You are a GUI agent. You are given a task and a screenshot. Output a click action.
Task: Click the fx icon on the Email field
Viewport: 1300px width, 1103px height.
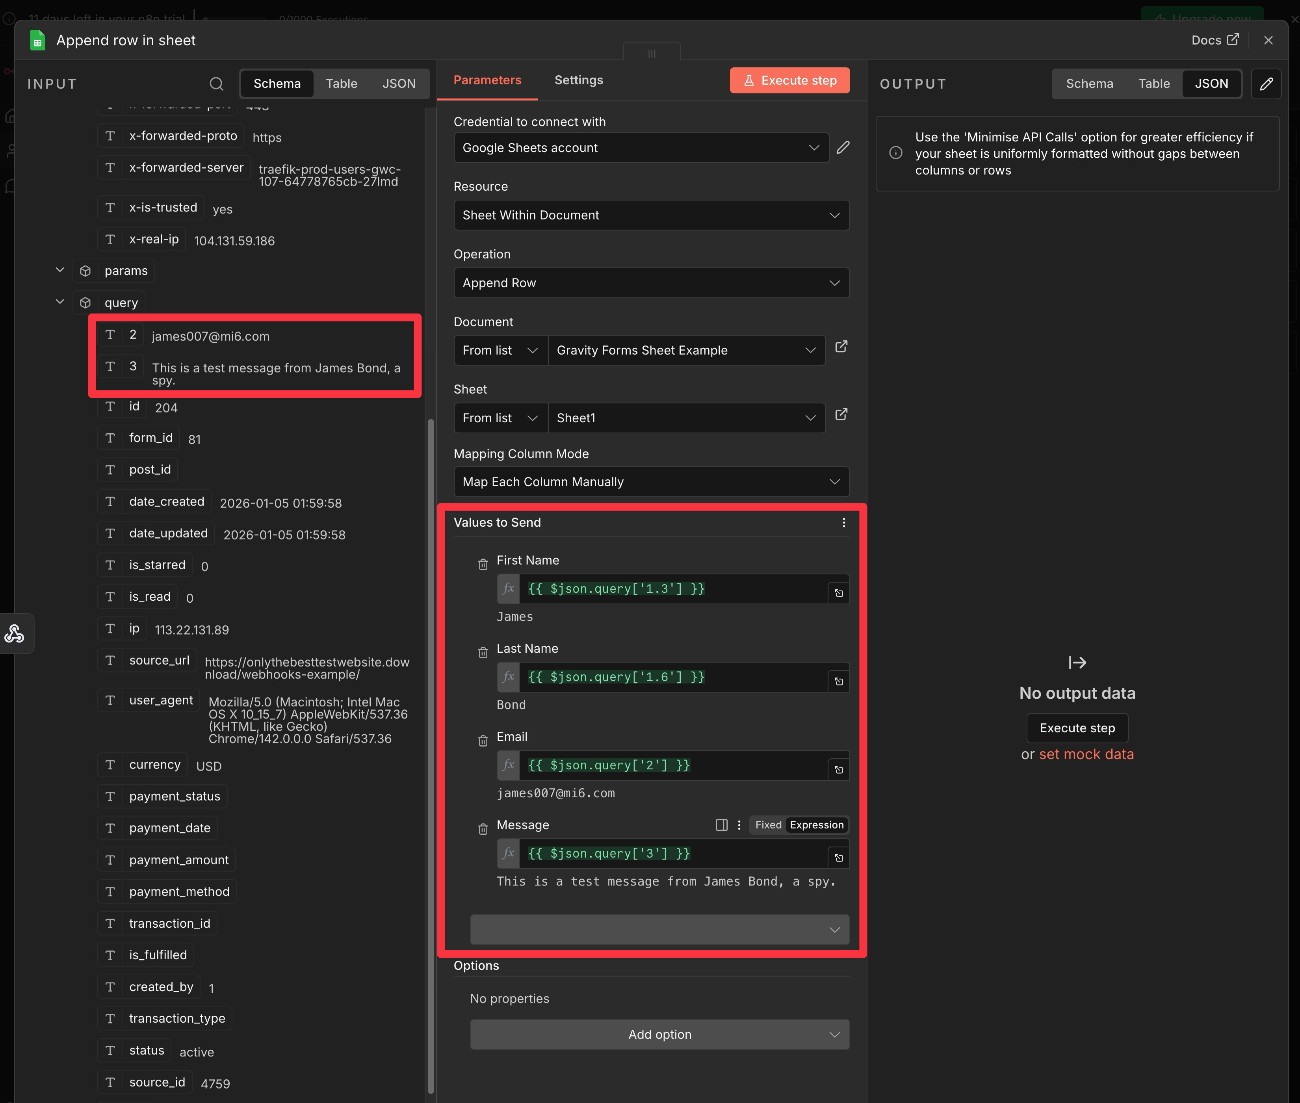tap(507, 765)
